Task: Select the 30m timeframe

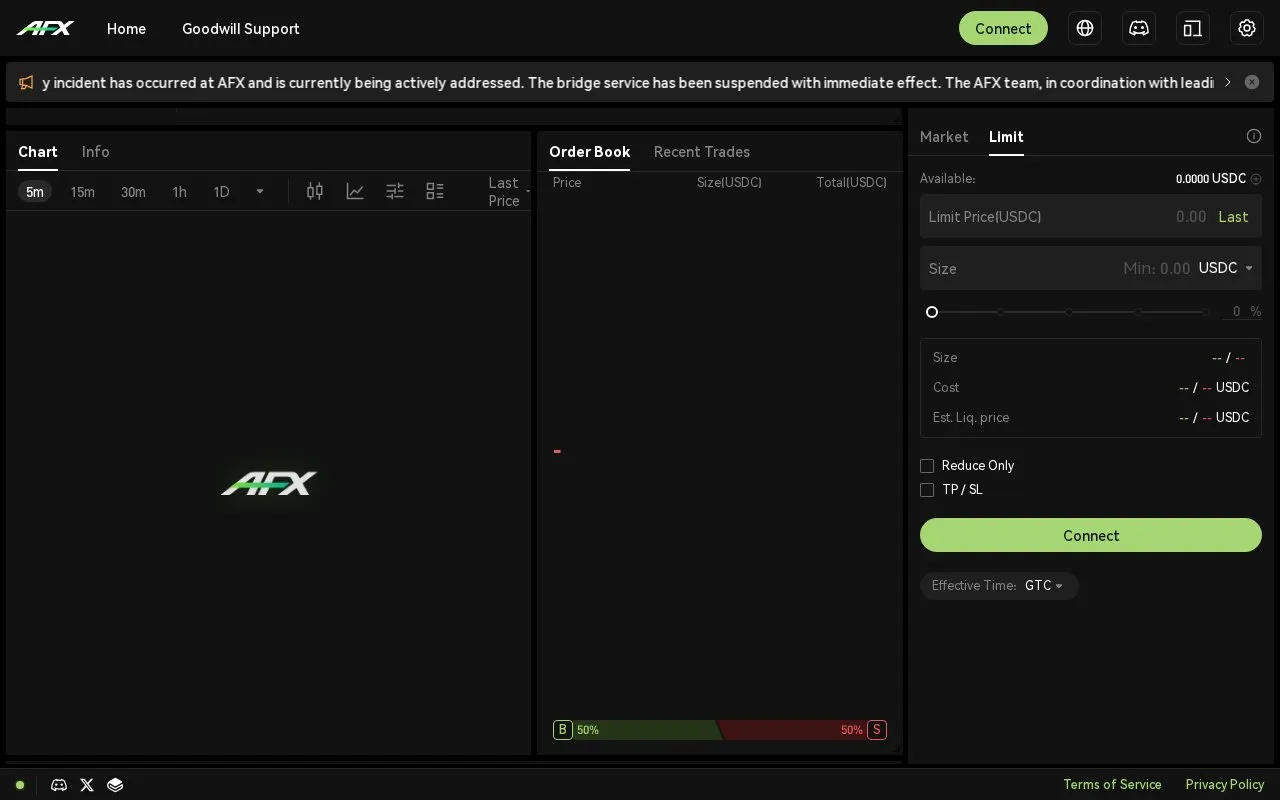Action: 133,192
